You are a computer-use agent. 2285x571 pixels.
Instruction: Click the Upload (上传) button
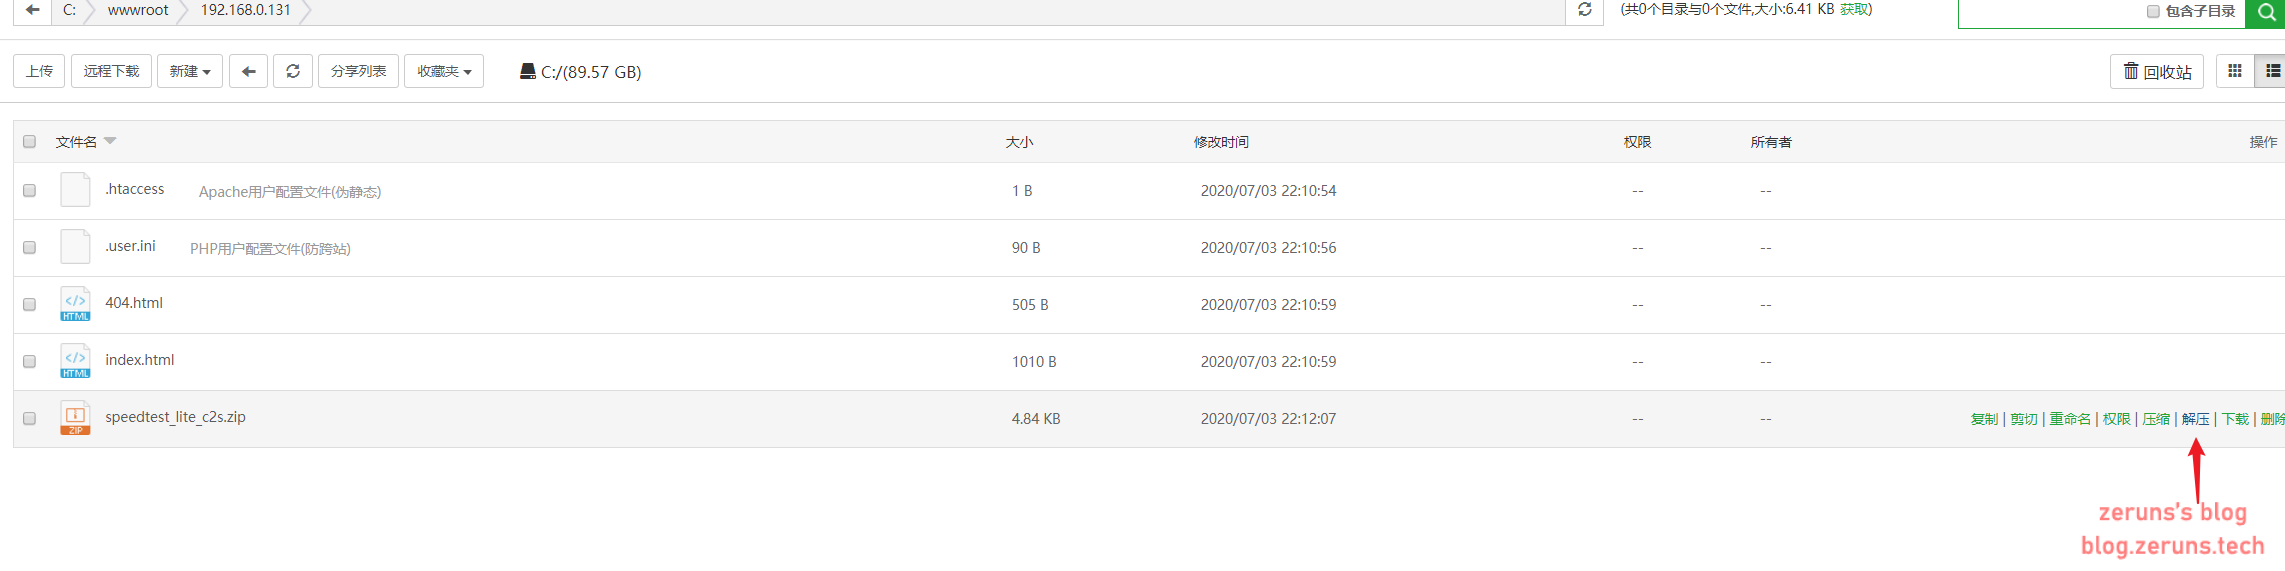coord(39,71)
